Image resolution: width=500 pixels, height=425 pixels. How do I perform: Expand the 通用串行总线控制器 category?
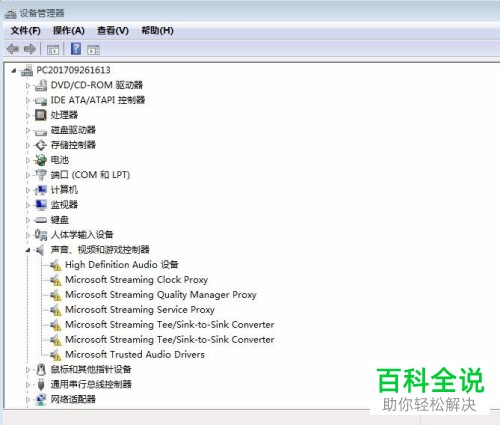[x=28, y=385]
